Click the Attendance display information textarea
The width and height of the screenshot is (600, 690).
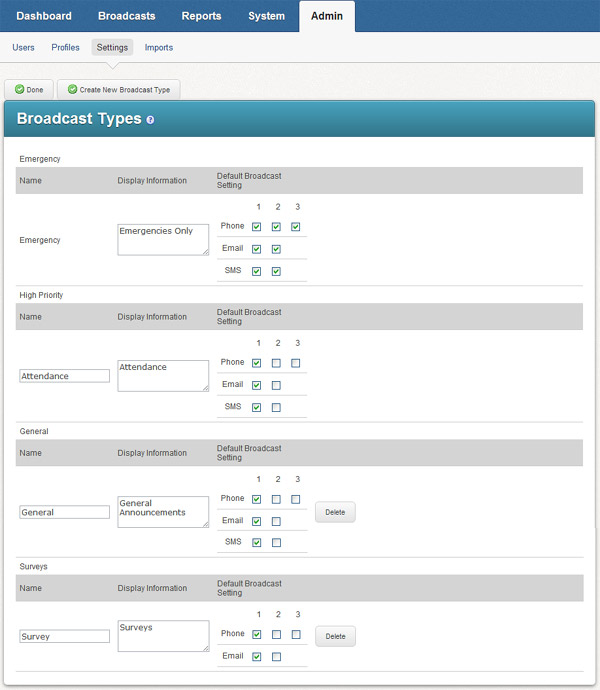(163, 376)
